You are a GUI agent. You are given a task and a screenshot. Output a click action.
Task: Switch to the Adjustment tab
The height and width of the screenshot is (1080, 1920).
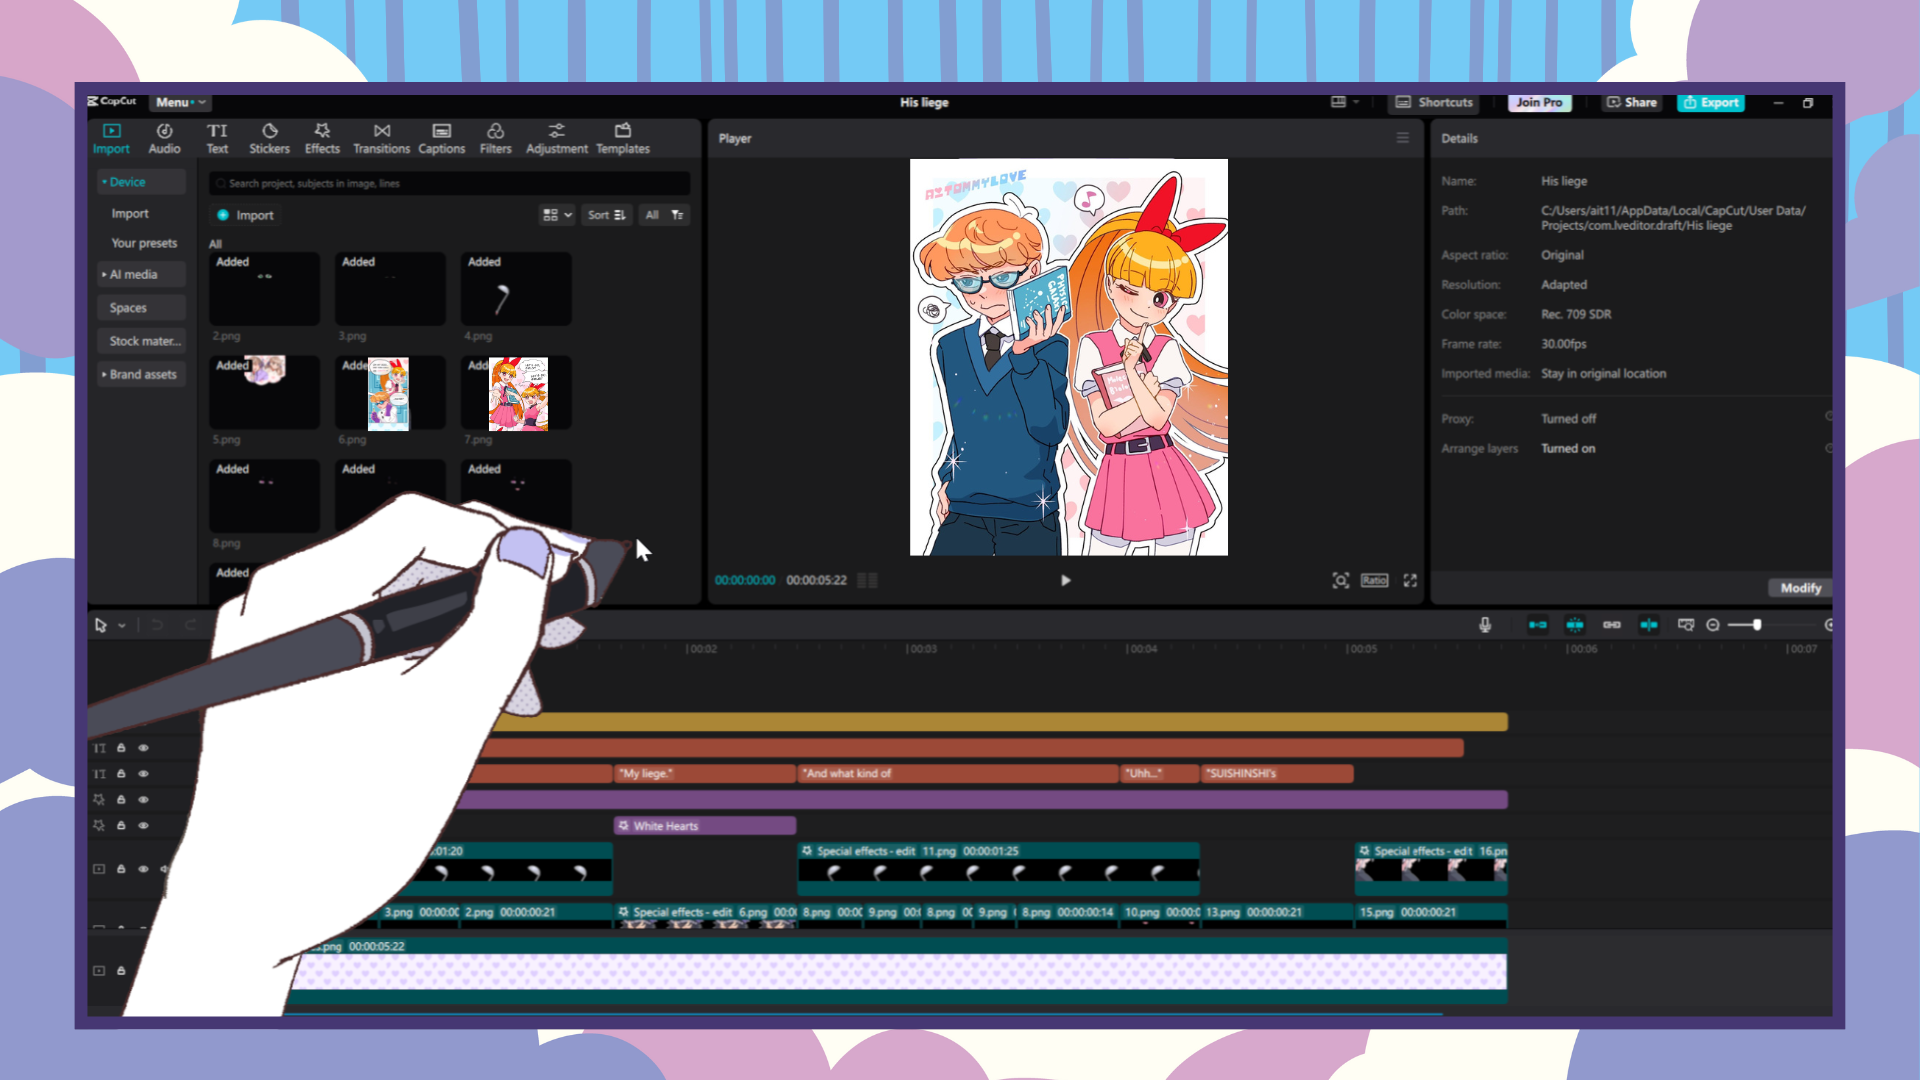pyautogui.click(x=556, y=138)
